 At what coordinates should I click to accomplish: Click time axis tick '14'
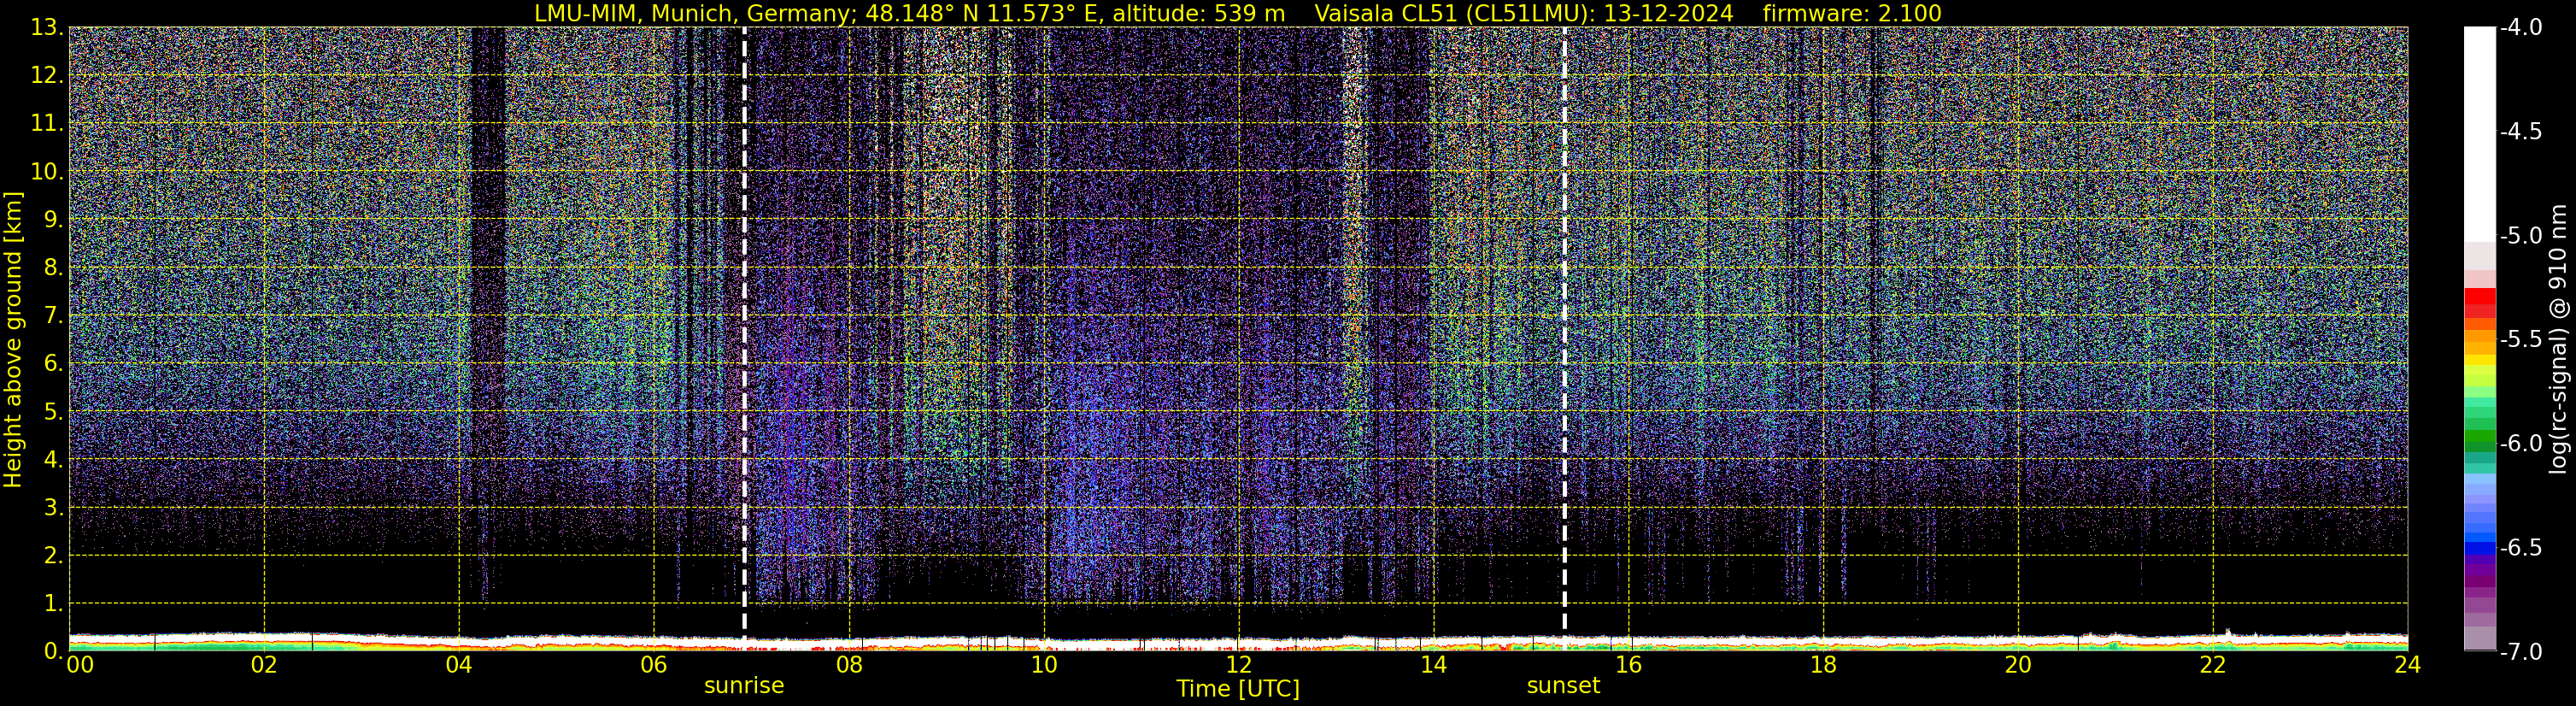pos(1434,665)
